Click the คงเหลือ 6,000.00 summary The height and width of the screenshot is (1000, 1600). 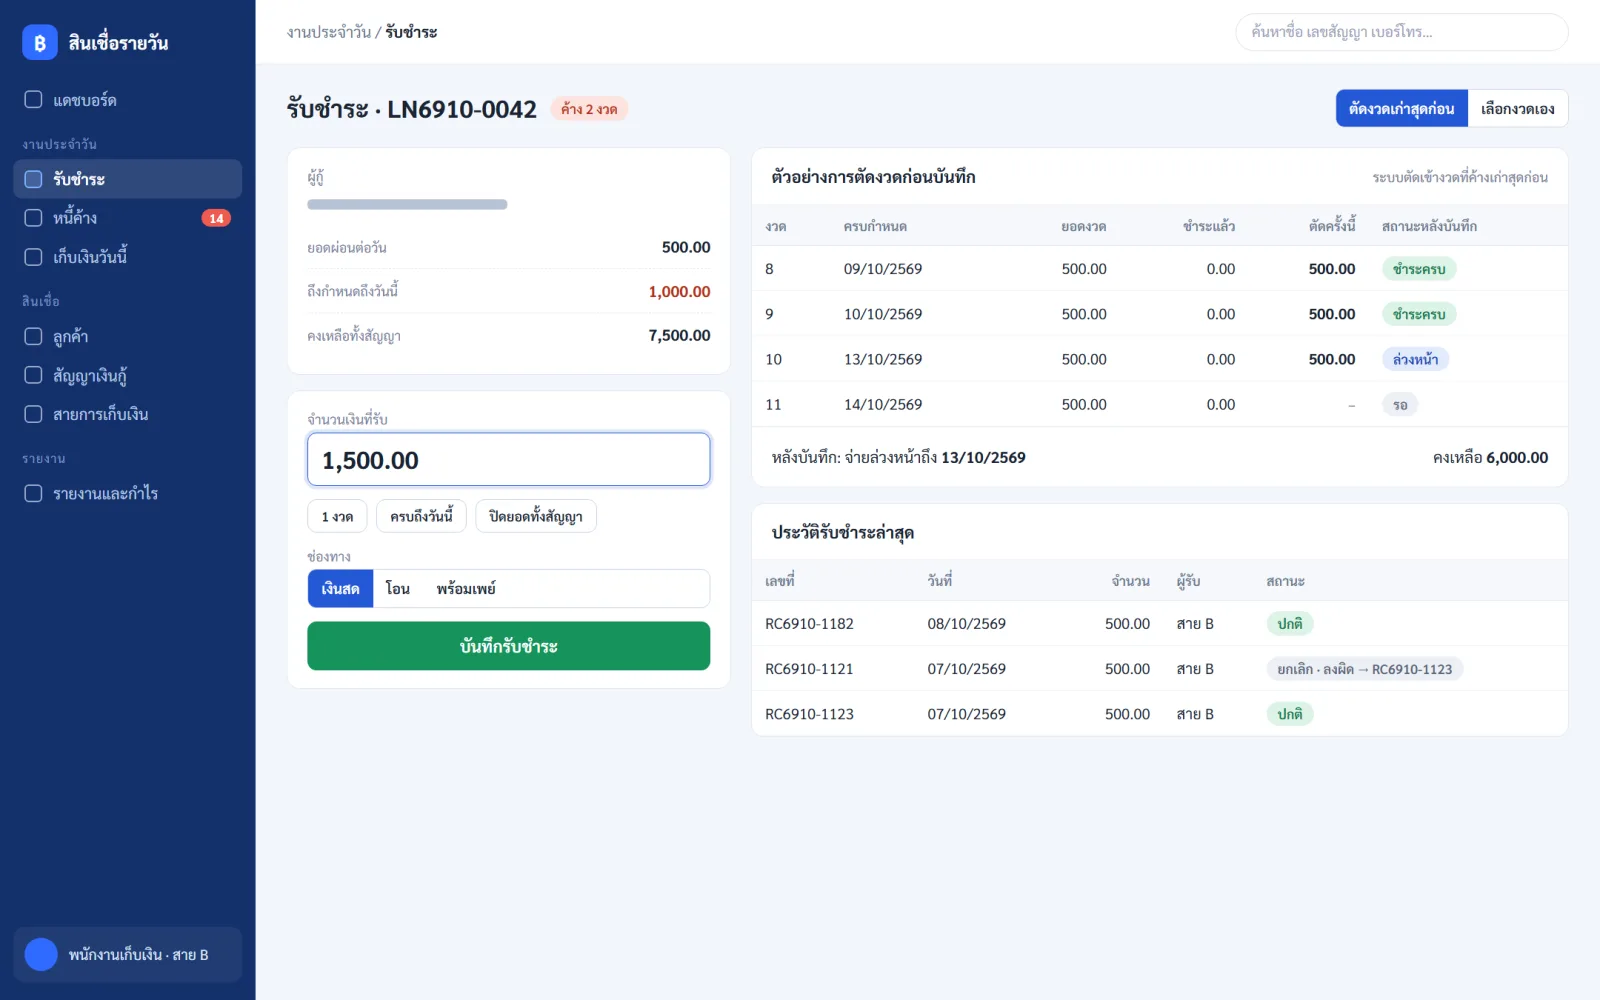1490,458
